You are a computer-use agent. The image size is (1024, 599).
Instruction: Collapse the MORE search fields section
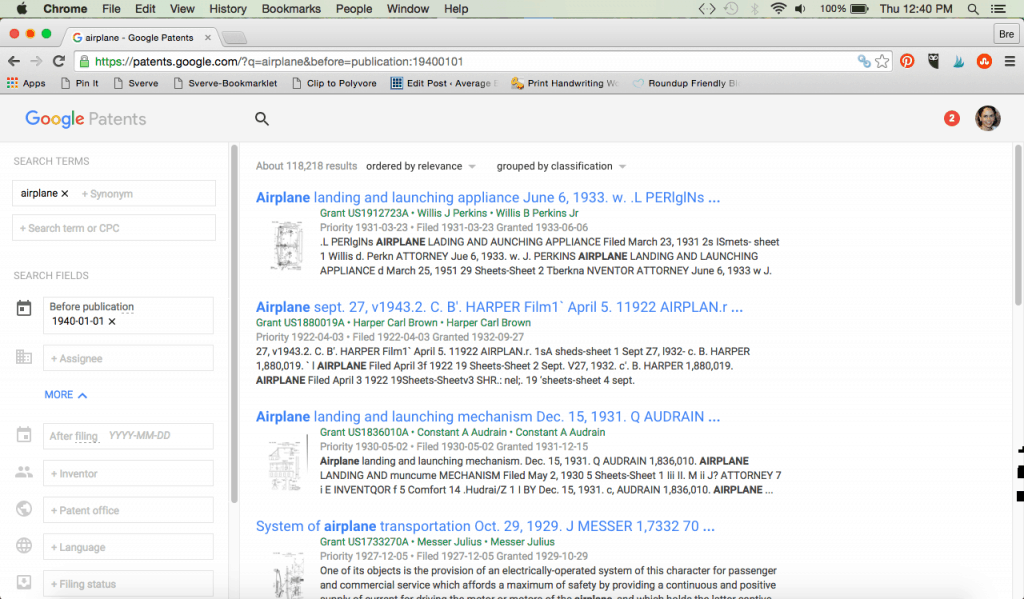[x=65, y=395]
